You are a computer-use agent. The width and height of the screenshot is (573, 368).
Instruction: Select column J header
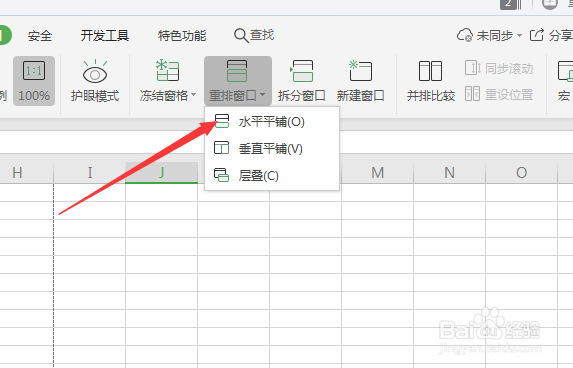(162, 172)
